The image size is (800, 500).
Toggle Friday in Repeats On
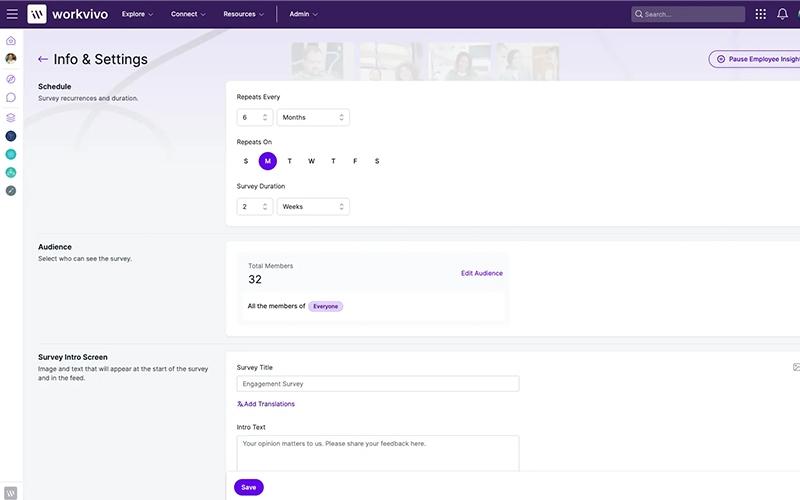click(355, 161)
